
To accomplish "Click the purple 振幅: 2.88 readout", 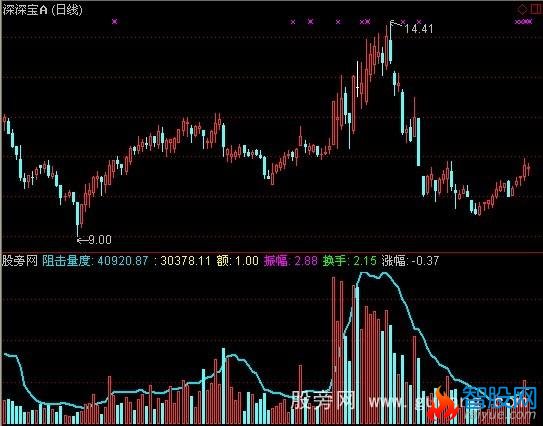I will 291,260.
